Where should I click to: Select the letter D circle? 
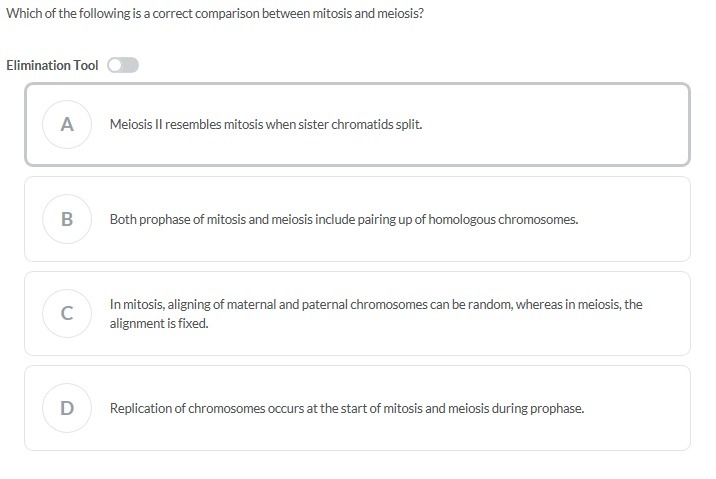(67, 408)
